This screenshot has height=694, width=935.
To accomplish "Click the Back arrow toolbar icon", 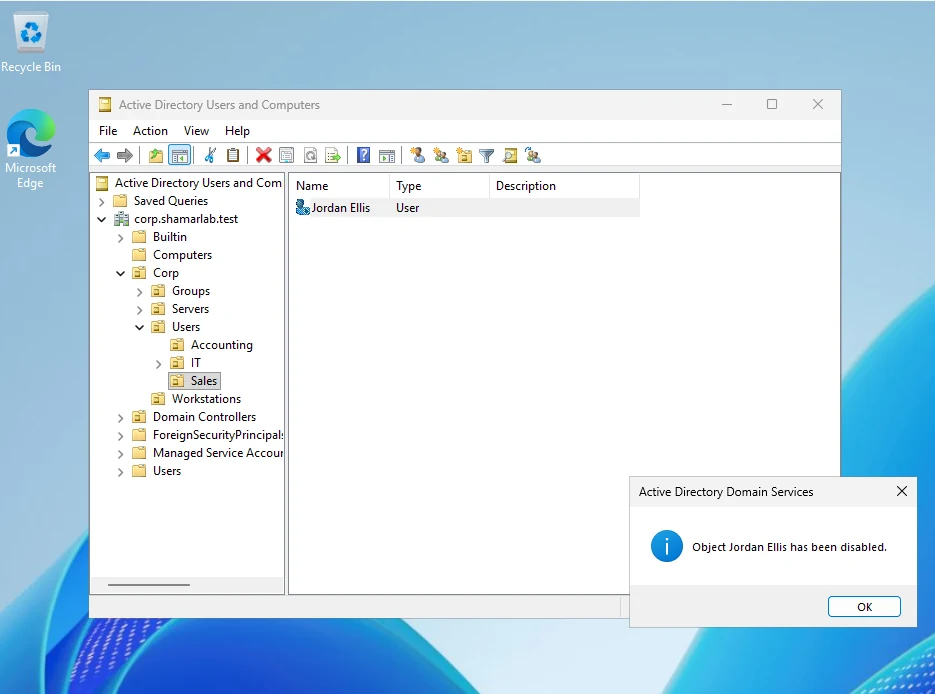I will pos(102,156).
